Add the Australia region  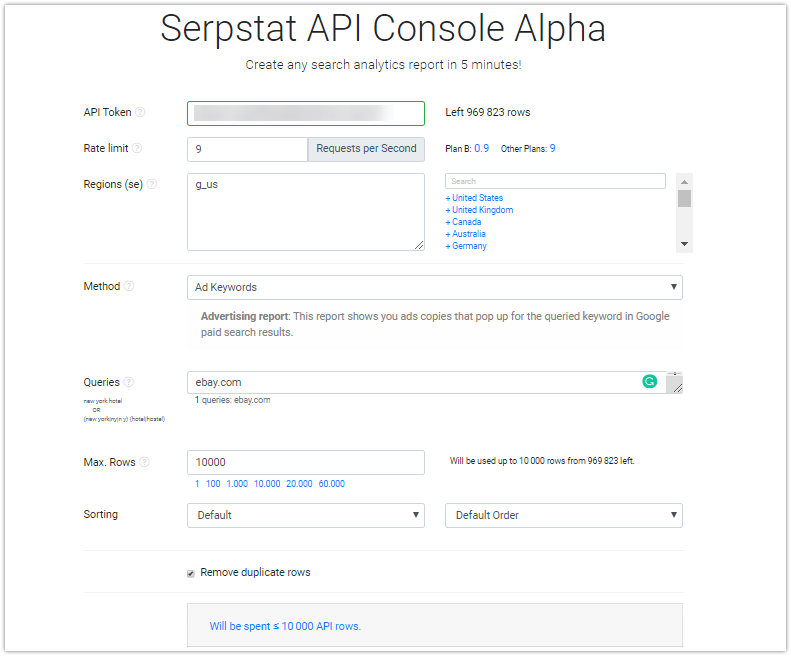(x=466, y=234)
